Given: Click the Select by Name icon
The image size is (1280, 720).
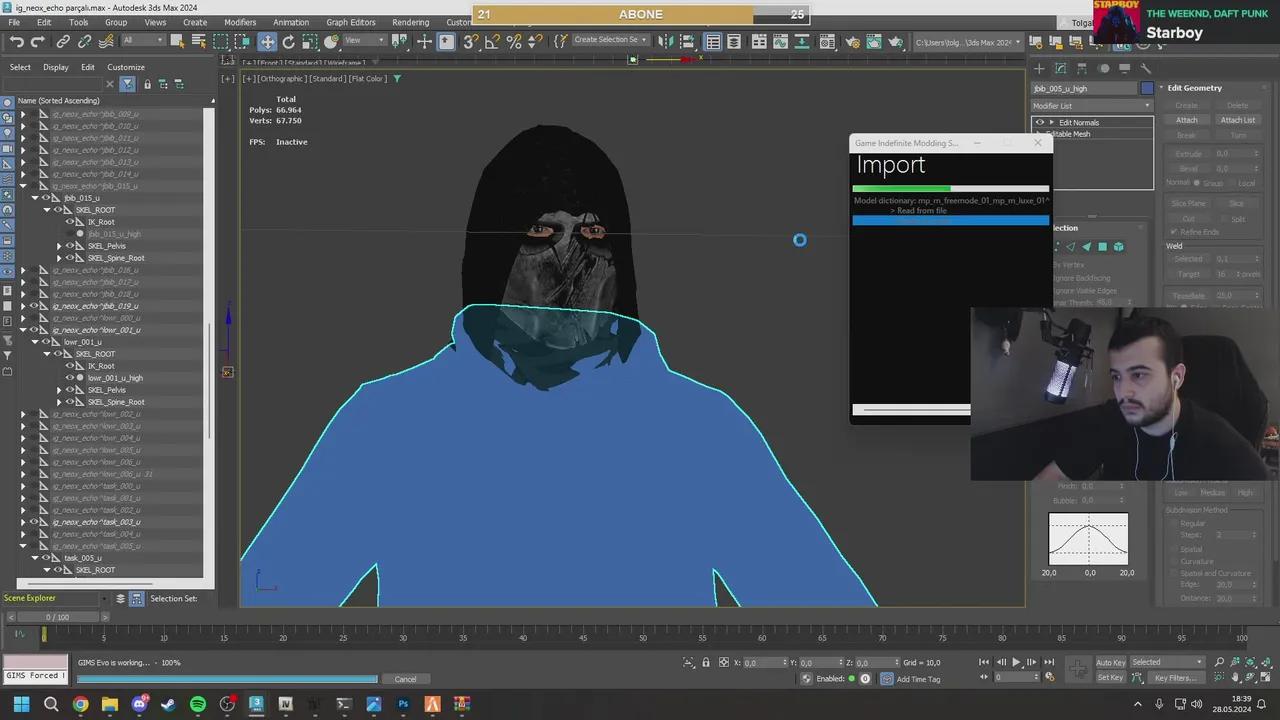Looking at the screenshot, I should [198, 41].
